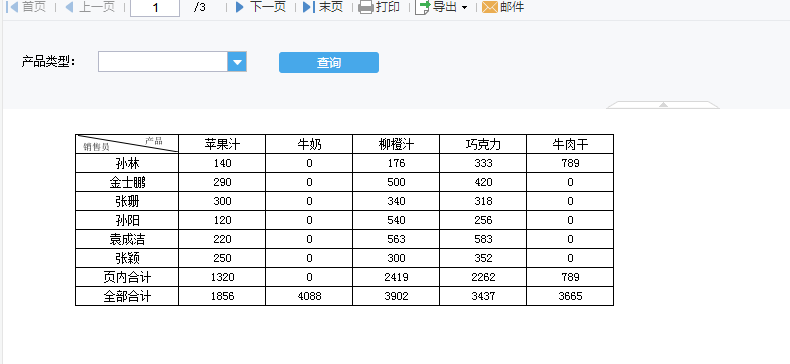Click 全部合计 牛奶 total 4088
Viewport: 790px width, 364px height.
[x=309, y=296]
